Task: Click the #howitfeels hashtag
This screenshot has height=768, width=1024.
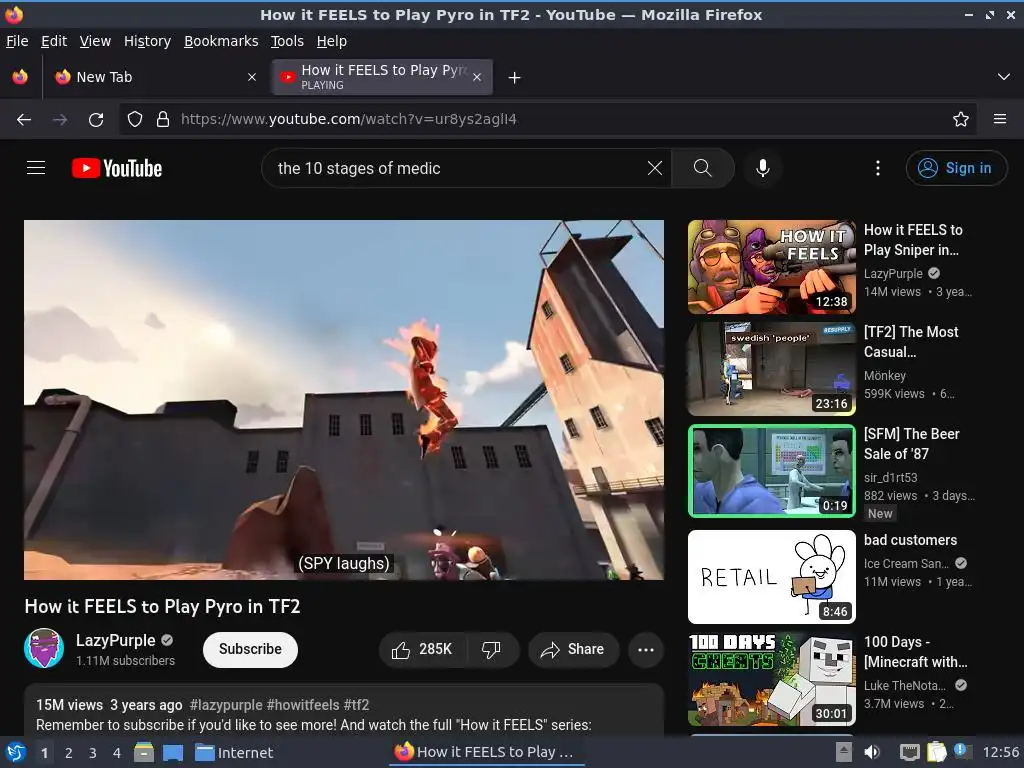Action: coord(303,705)
